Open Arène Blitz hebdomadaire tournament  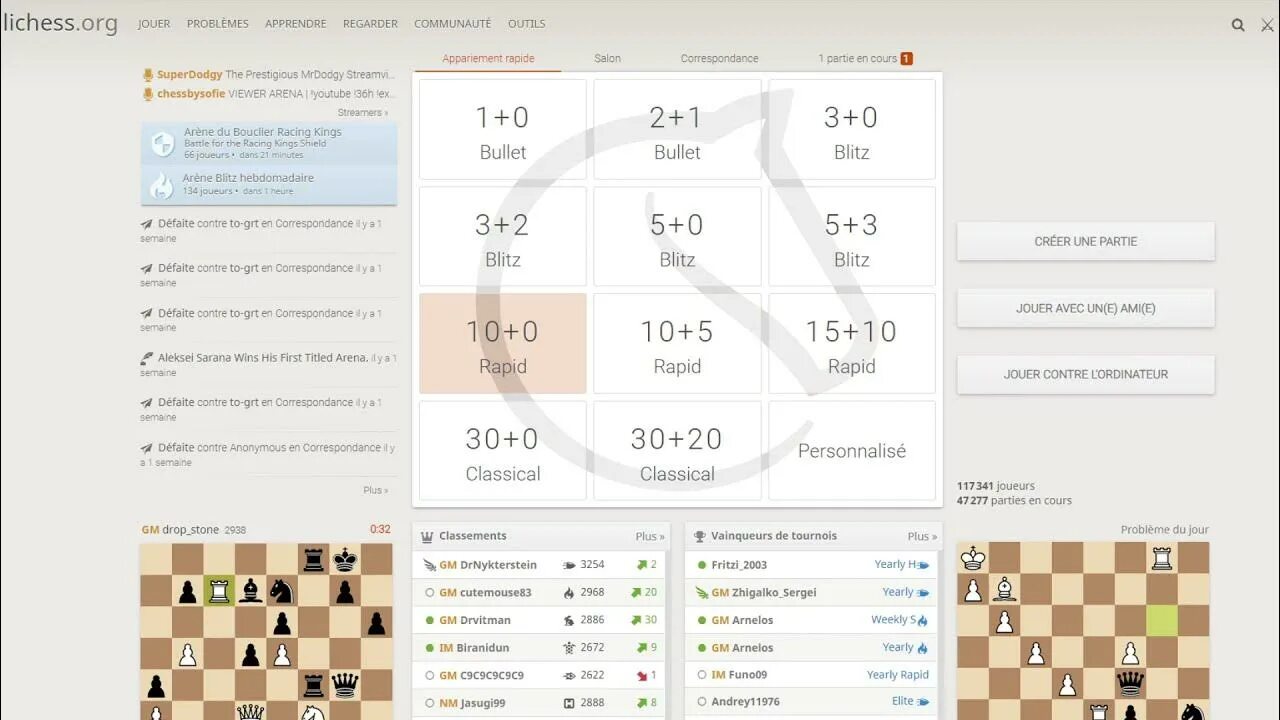[x=269, y=185]
